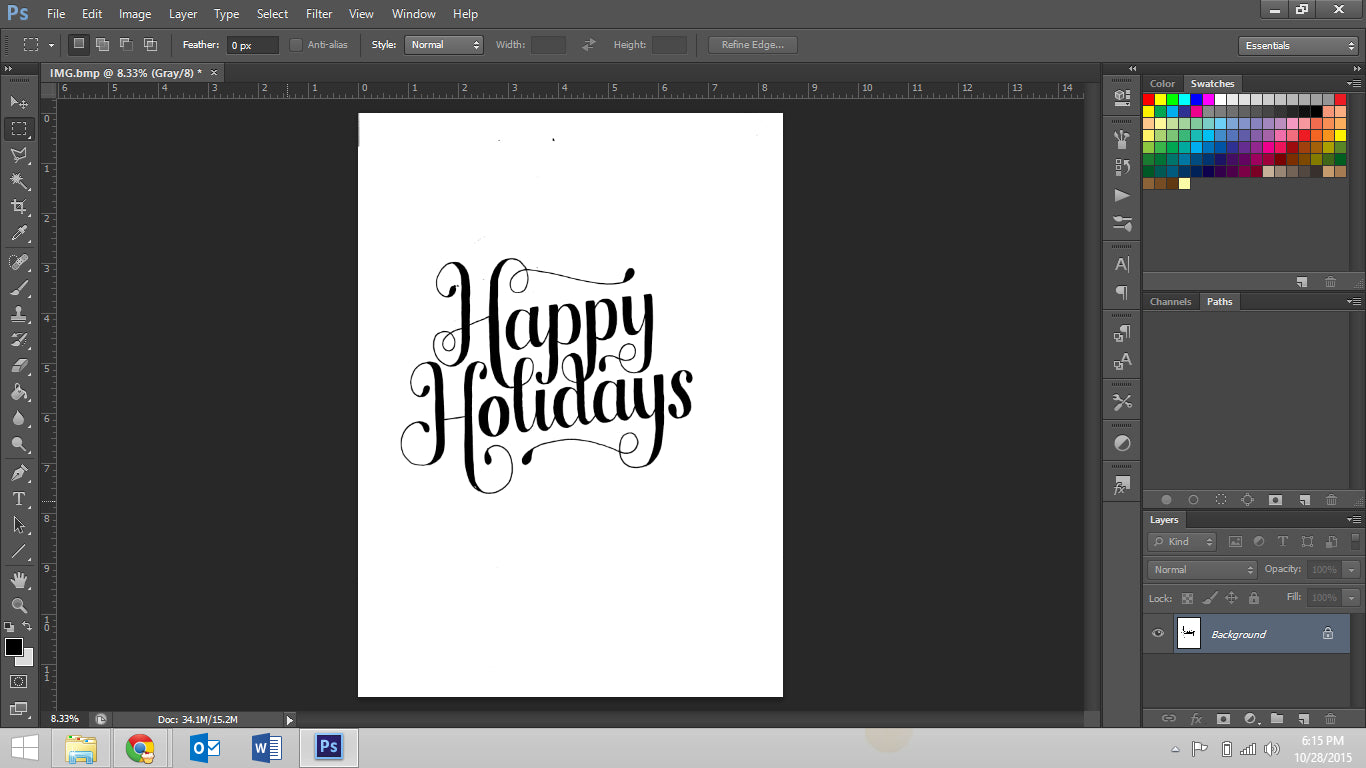Hide the Background layer visibility eye
The image size is (1366, 768).
pyautogui.click(x=1158, y=633)
